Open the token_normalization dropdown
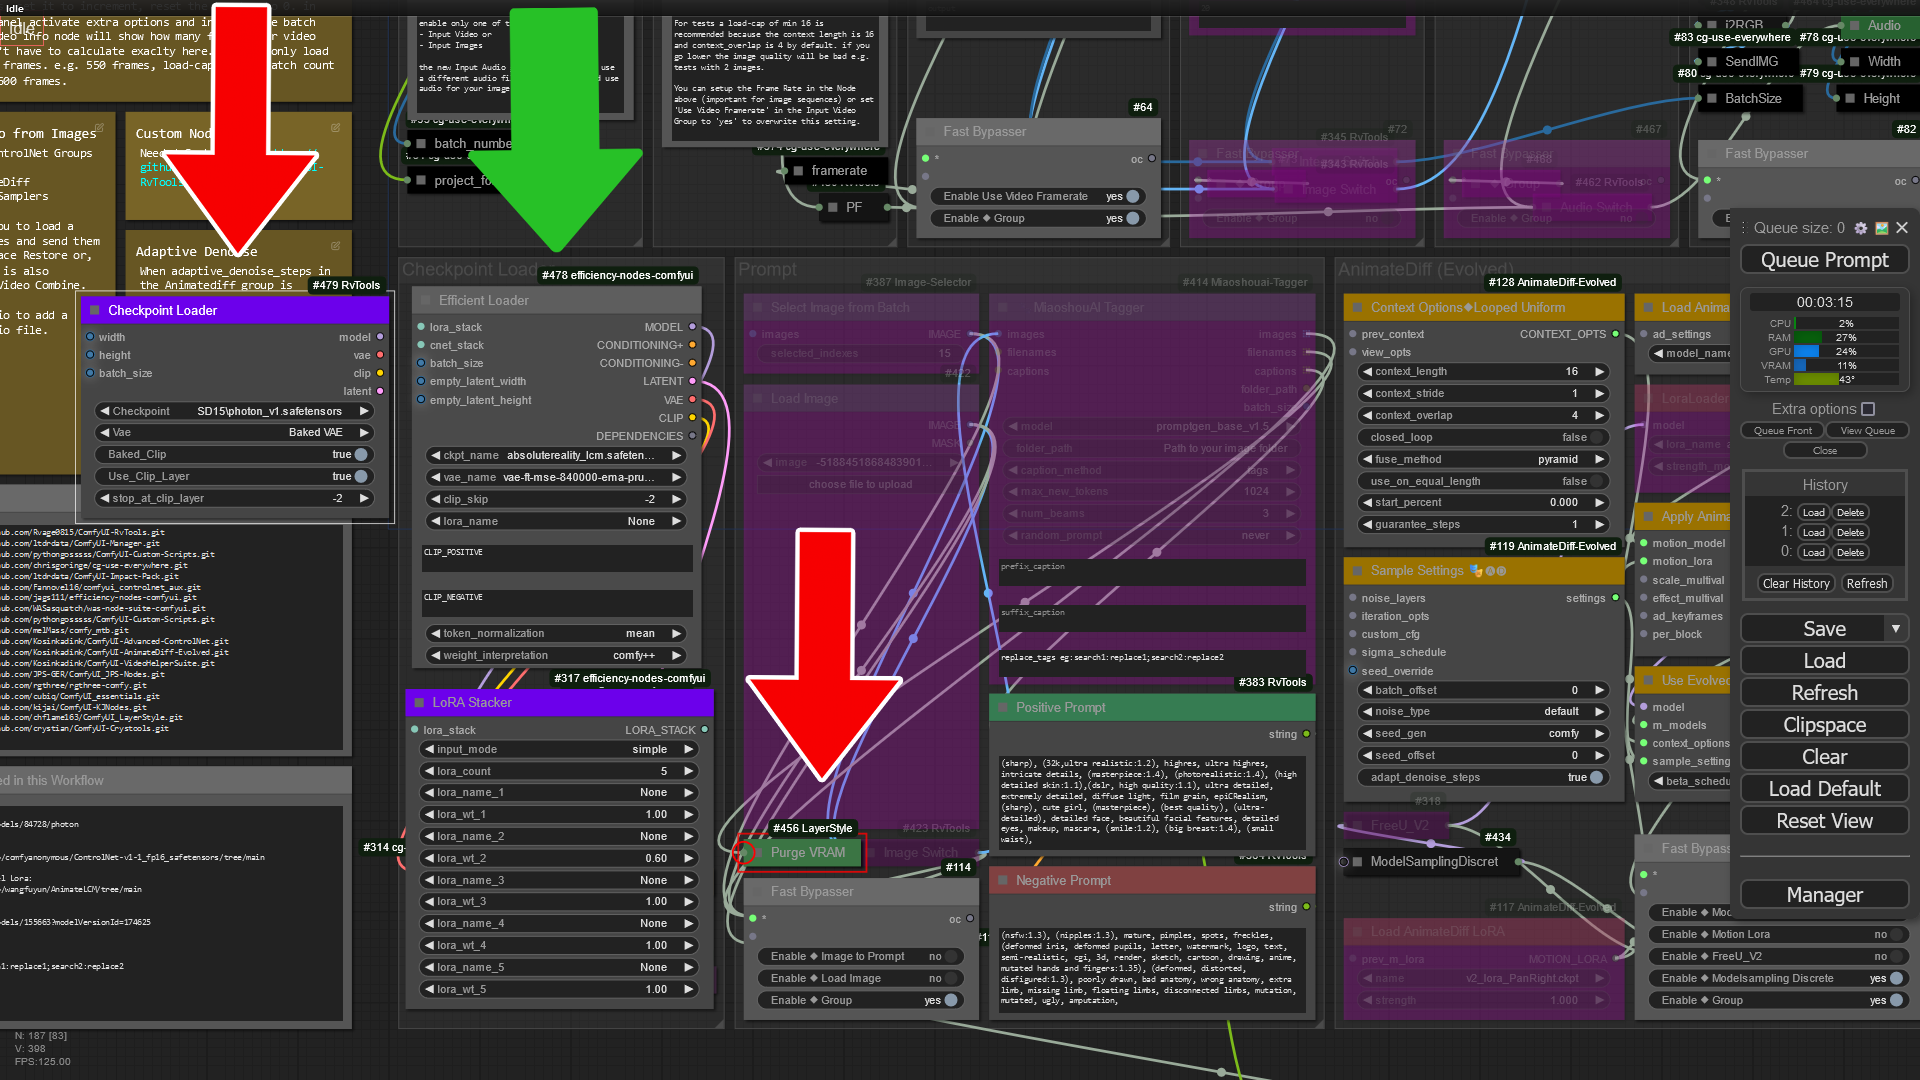Image resolution: width=1920 pixels, height=1080 pixels. 556,633
